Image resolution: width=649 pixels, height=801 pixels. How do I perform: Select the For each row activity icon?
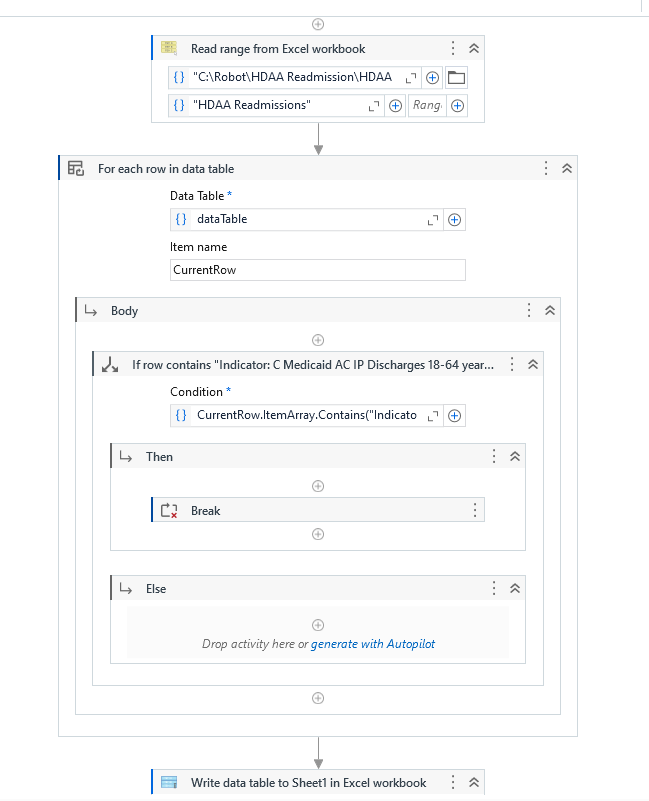(x=75, y=168)
